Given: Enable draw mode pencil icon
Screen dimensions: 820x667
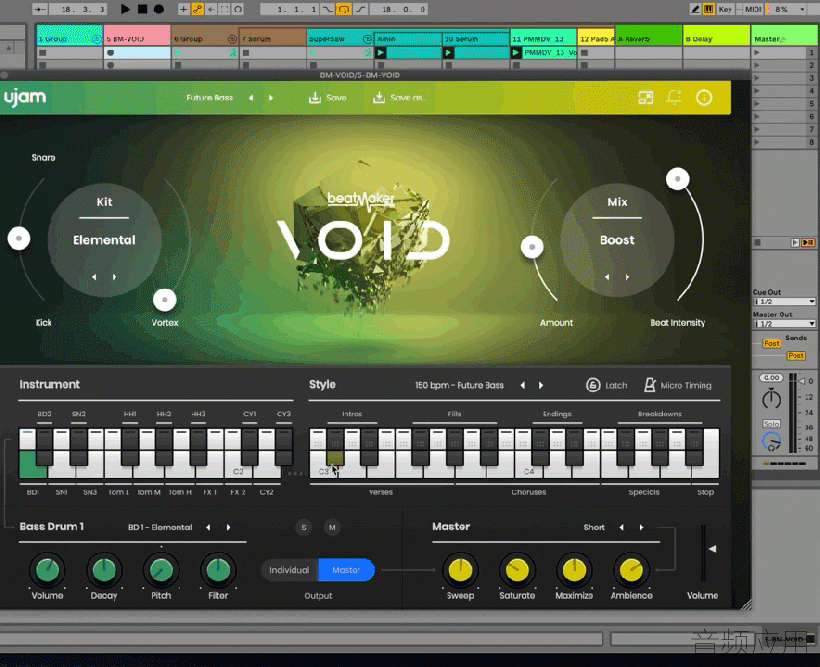Looking at the screenshot, I should coord(695,9).
